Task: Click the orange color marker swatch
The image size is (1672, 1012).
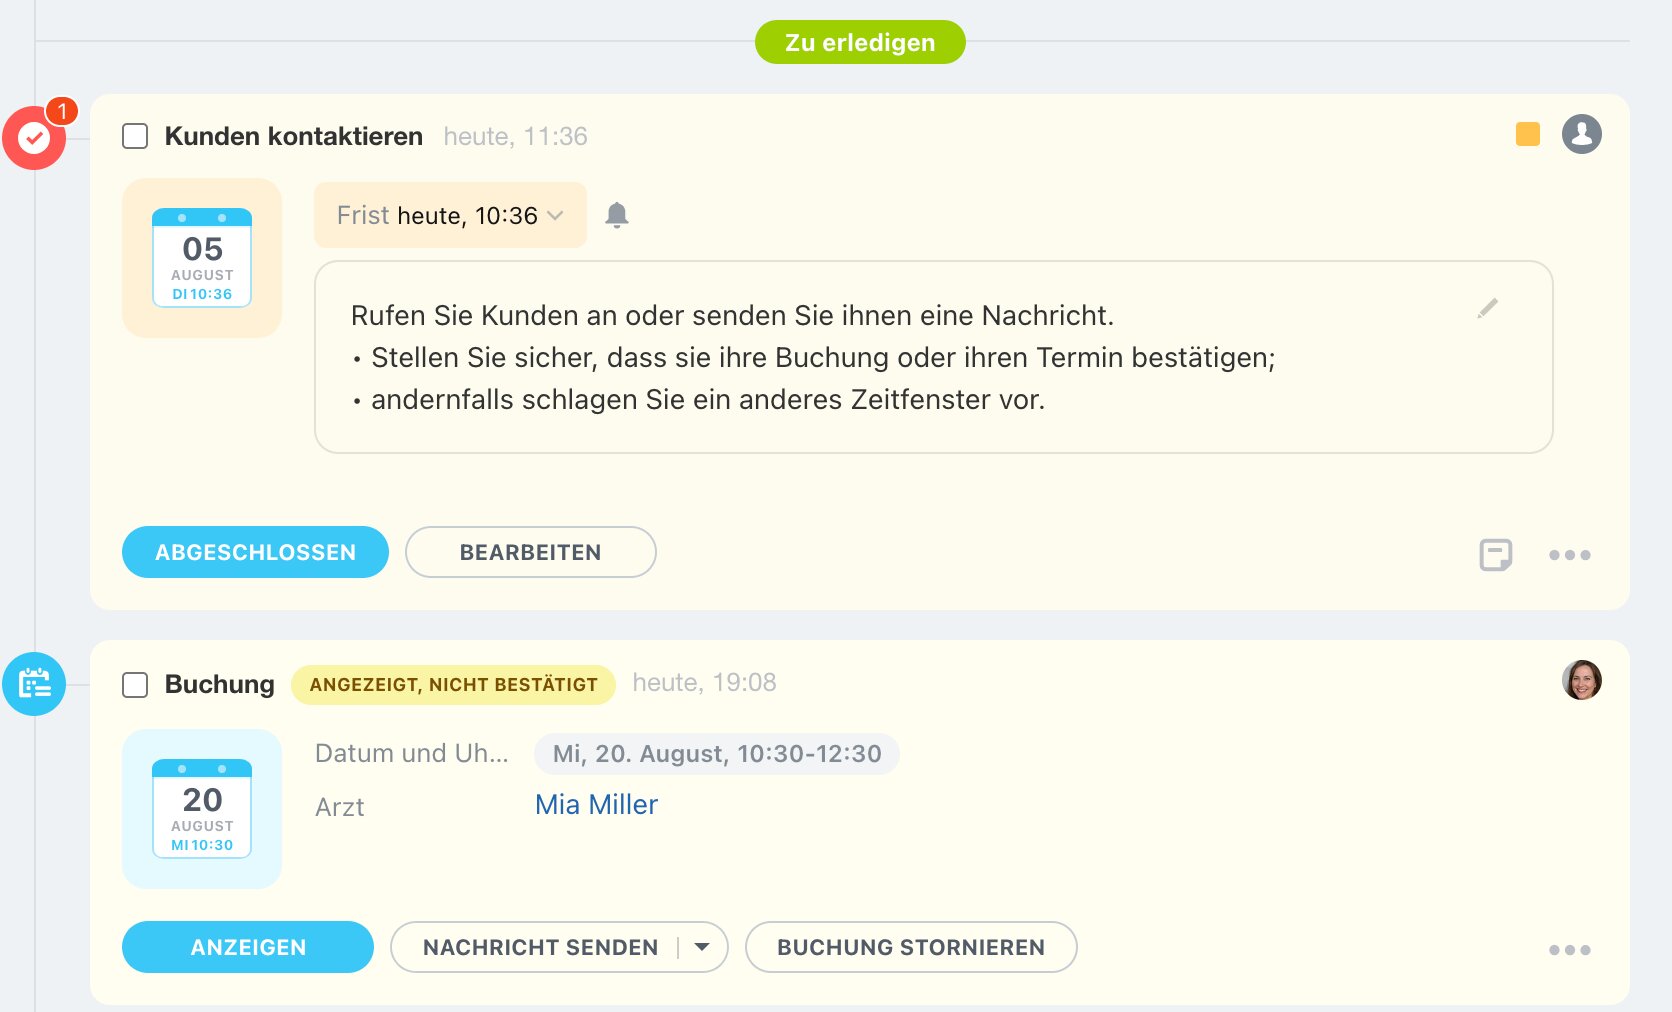Action: 1527,134
